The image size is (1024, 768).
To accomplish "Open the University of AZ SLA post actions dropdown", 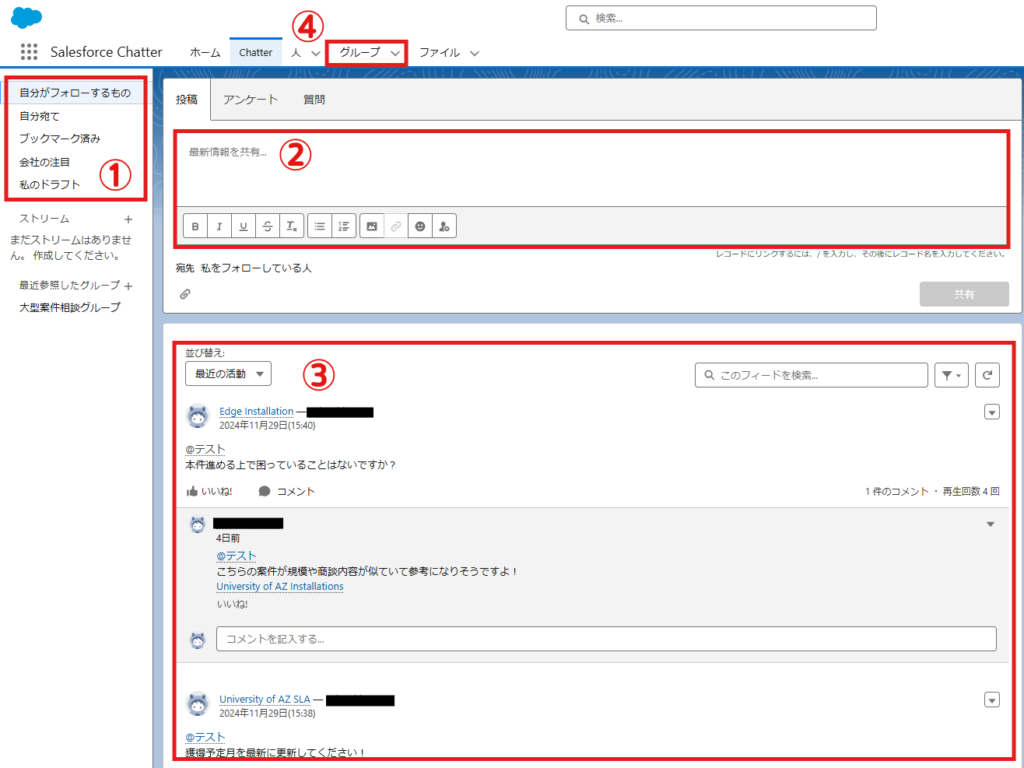I will [991, 700].
